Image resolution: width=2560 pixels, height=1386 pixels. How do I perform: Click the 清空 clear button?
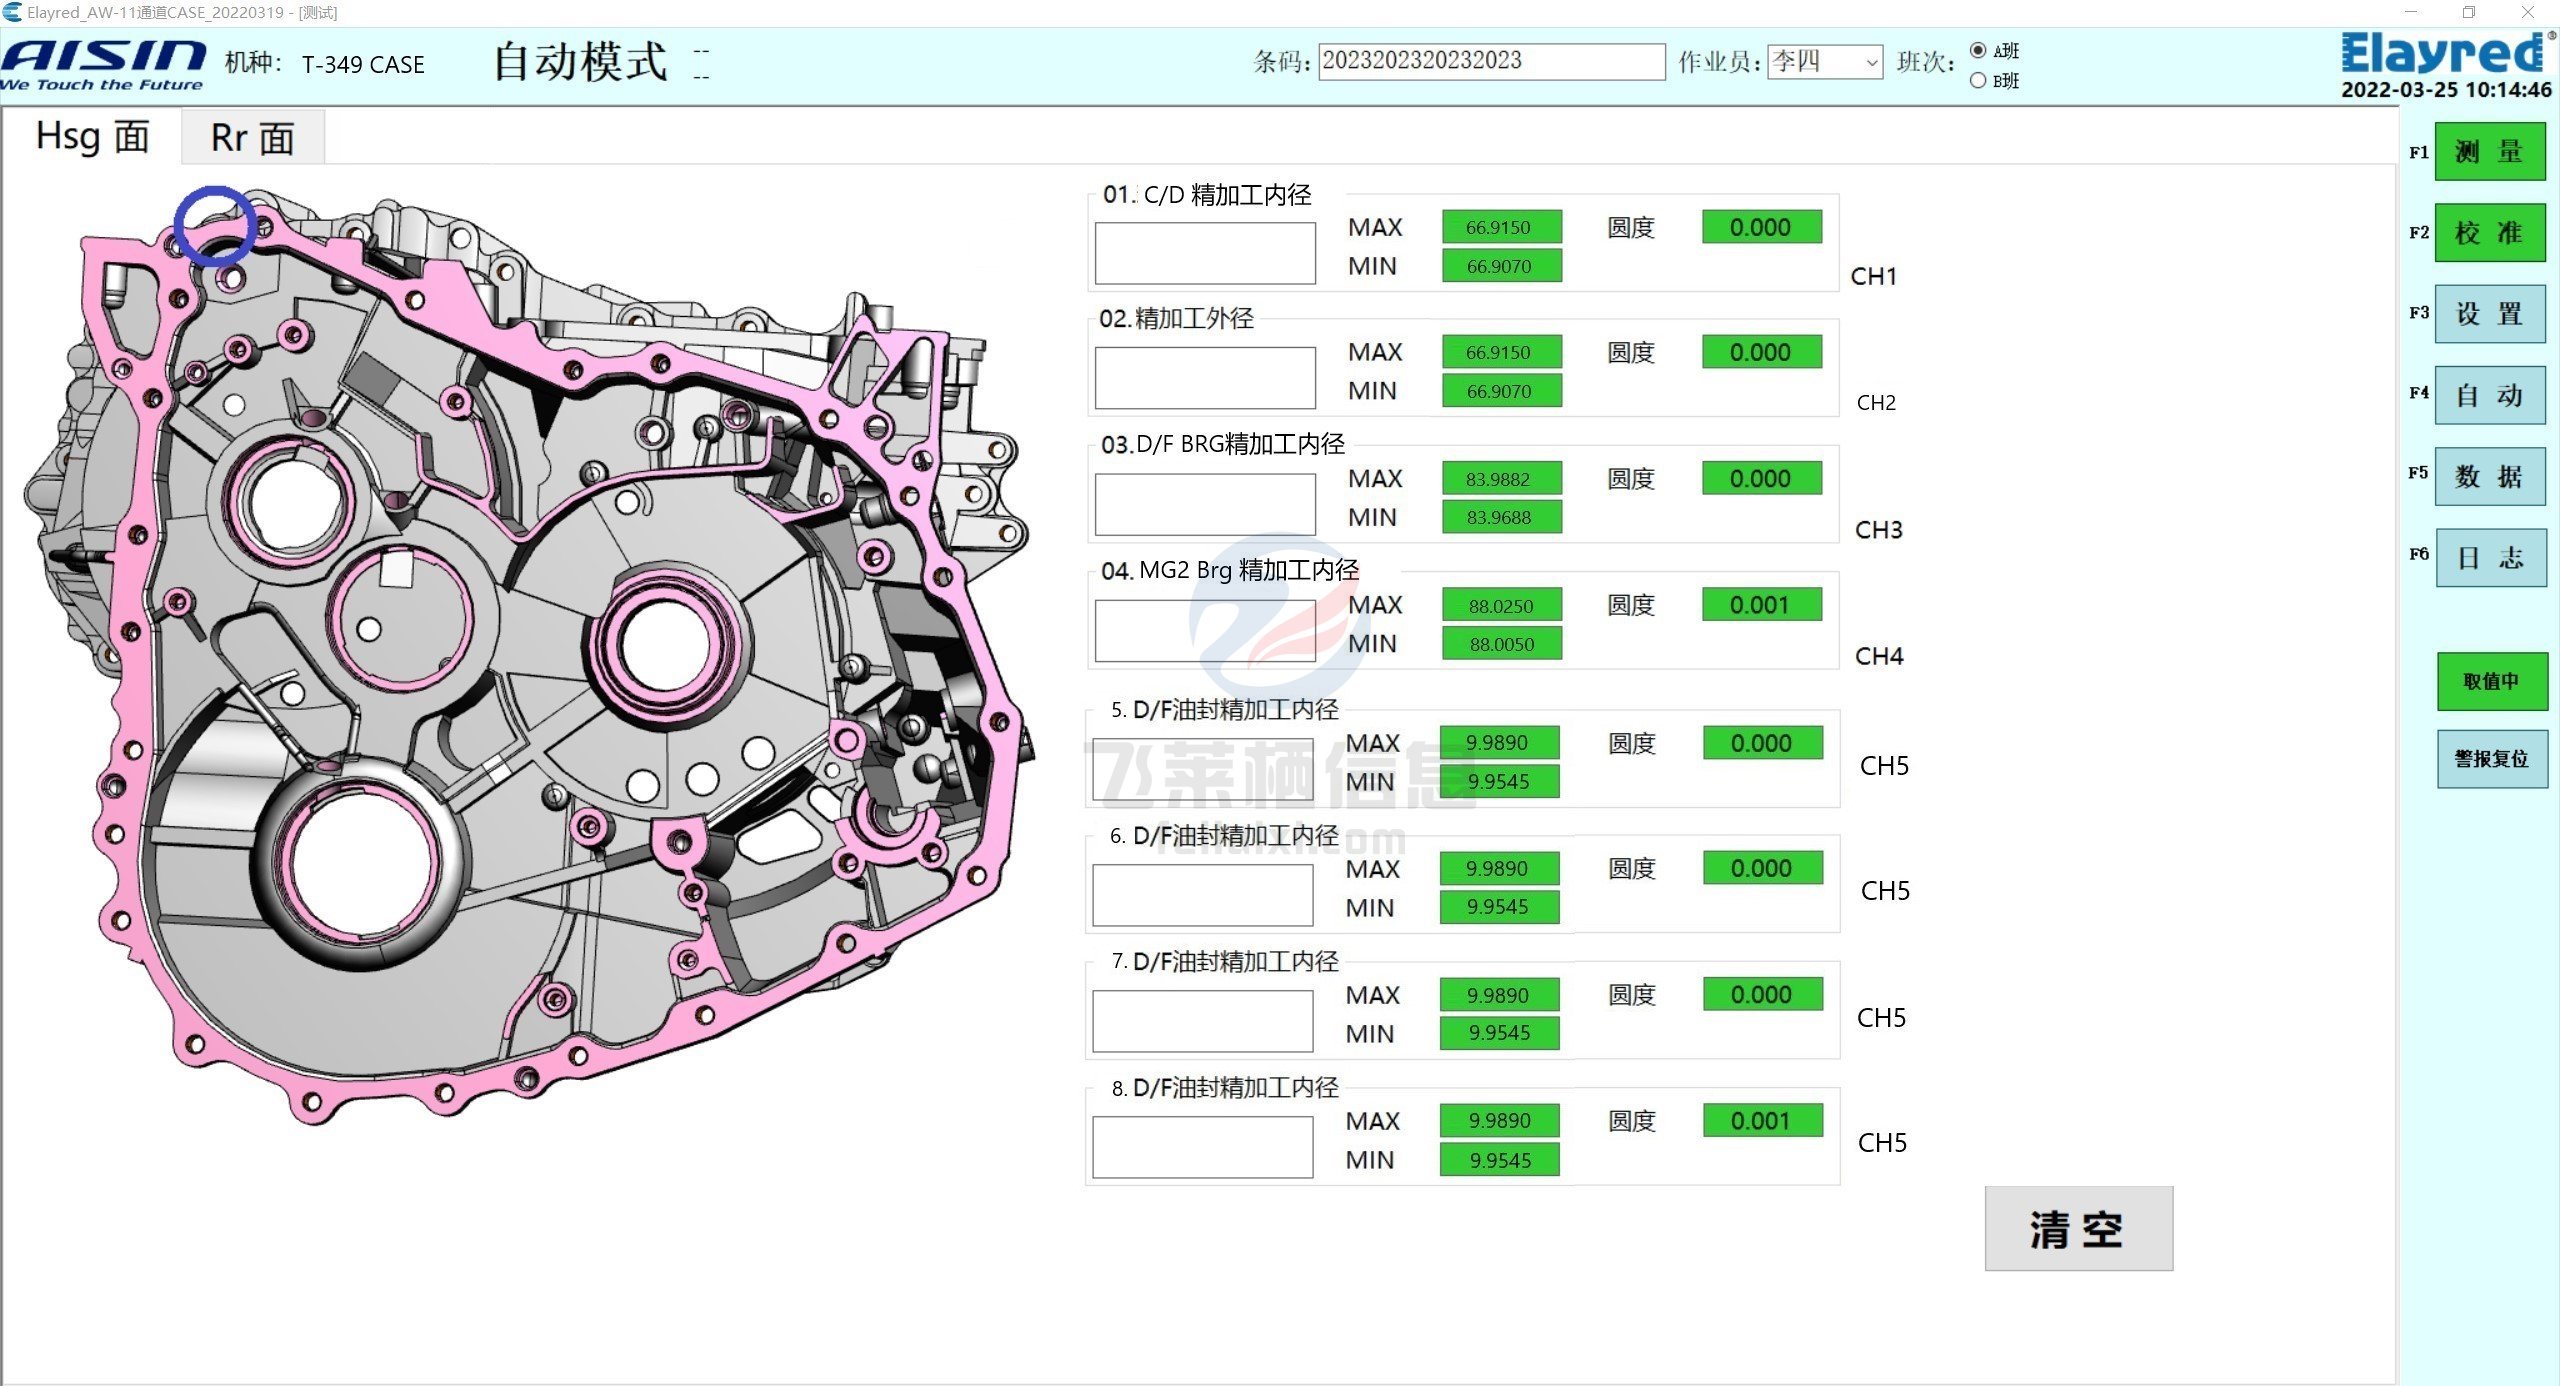click(2078, 1229)
